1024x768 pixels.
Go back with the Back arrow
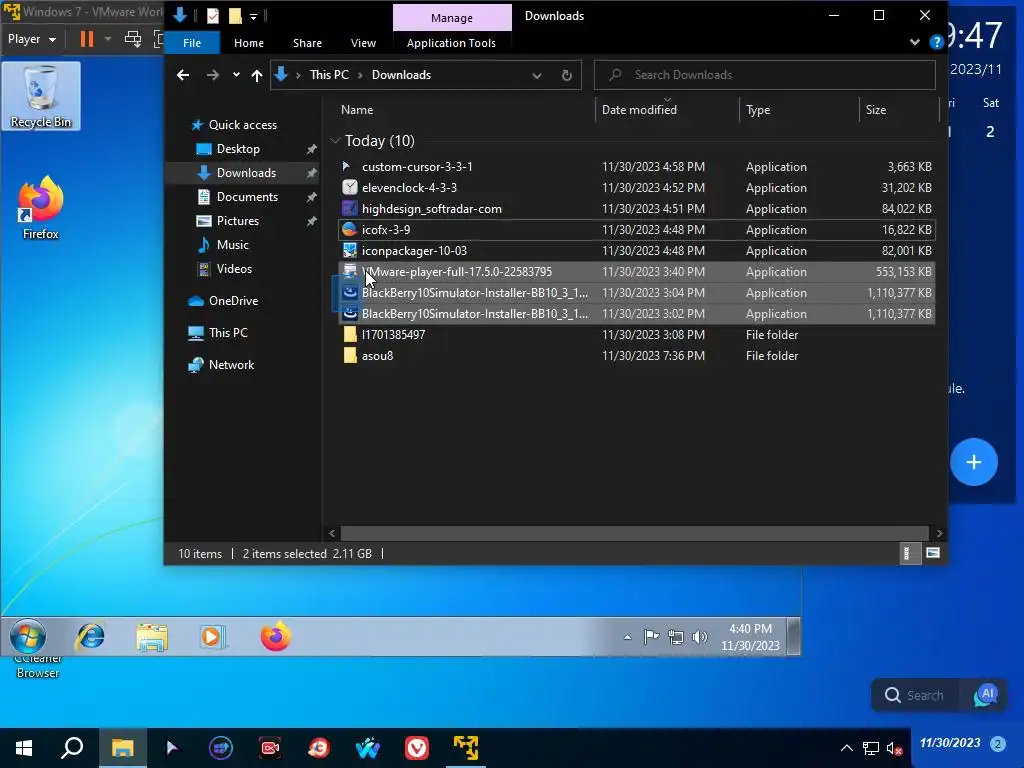click(183, 75)
